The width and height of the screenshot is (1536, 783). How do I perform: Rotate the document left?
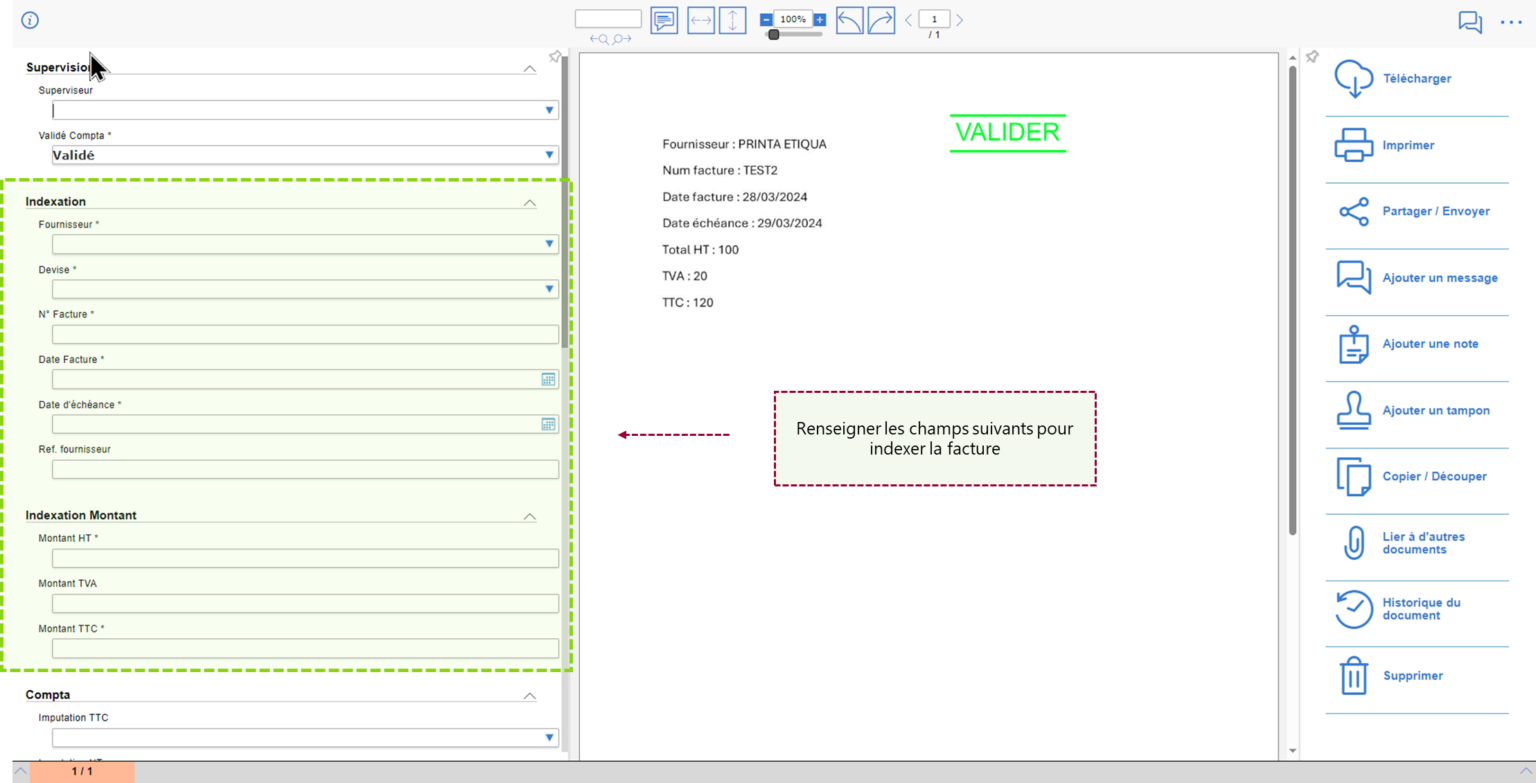849,20
